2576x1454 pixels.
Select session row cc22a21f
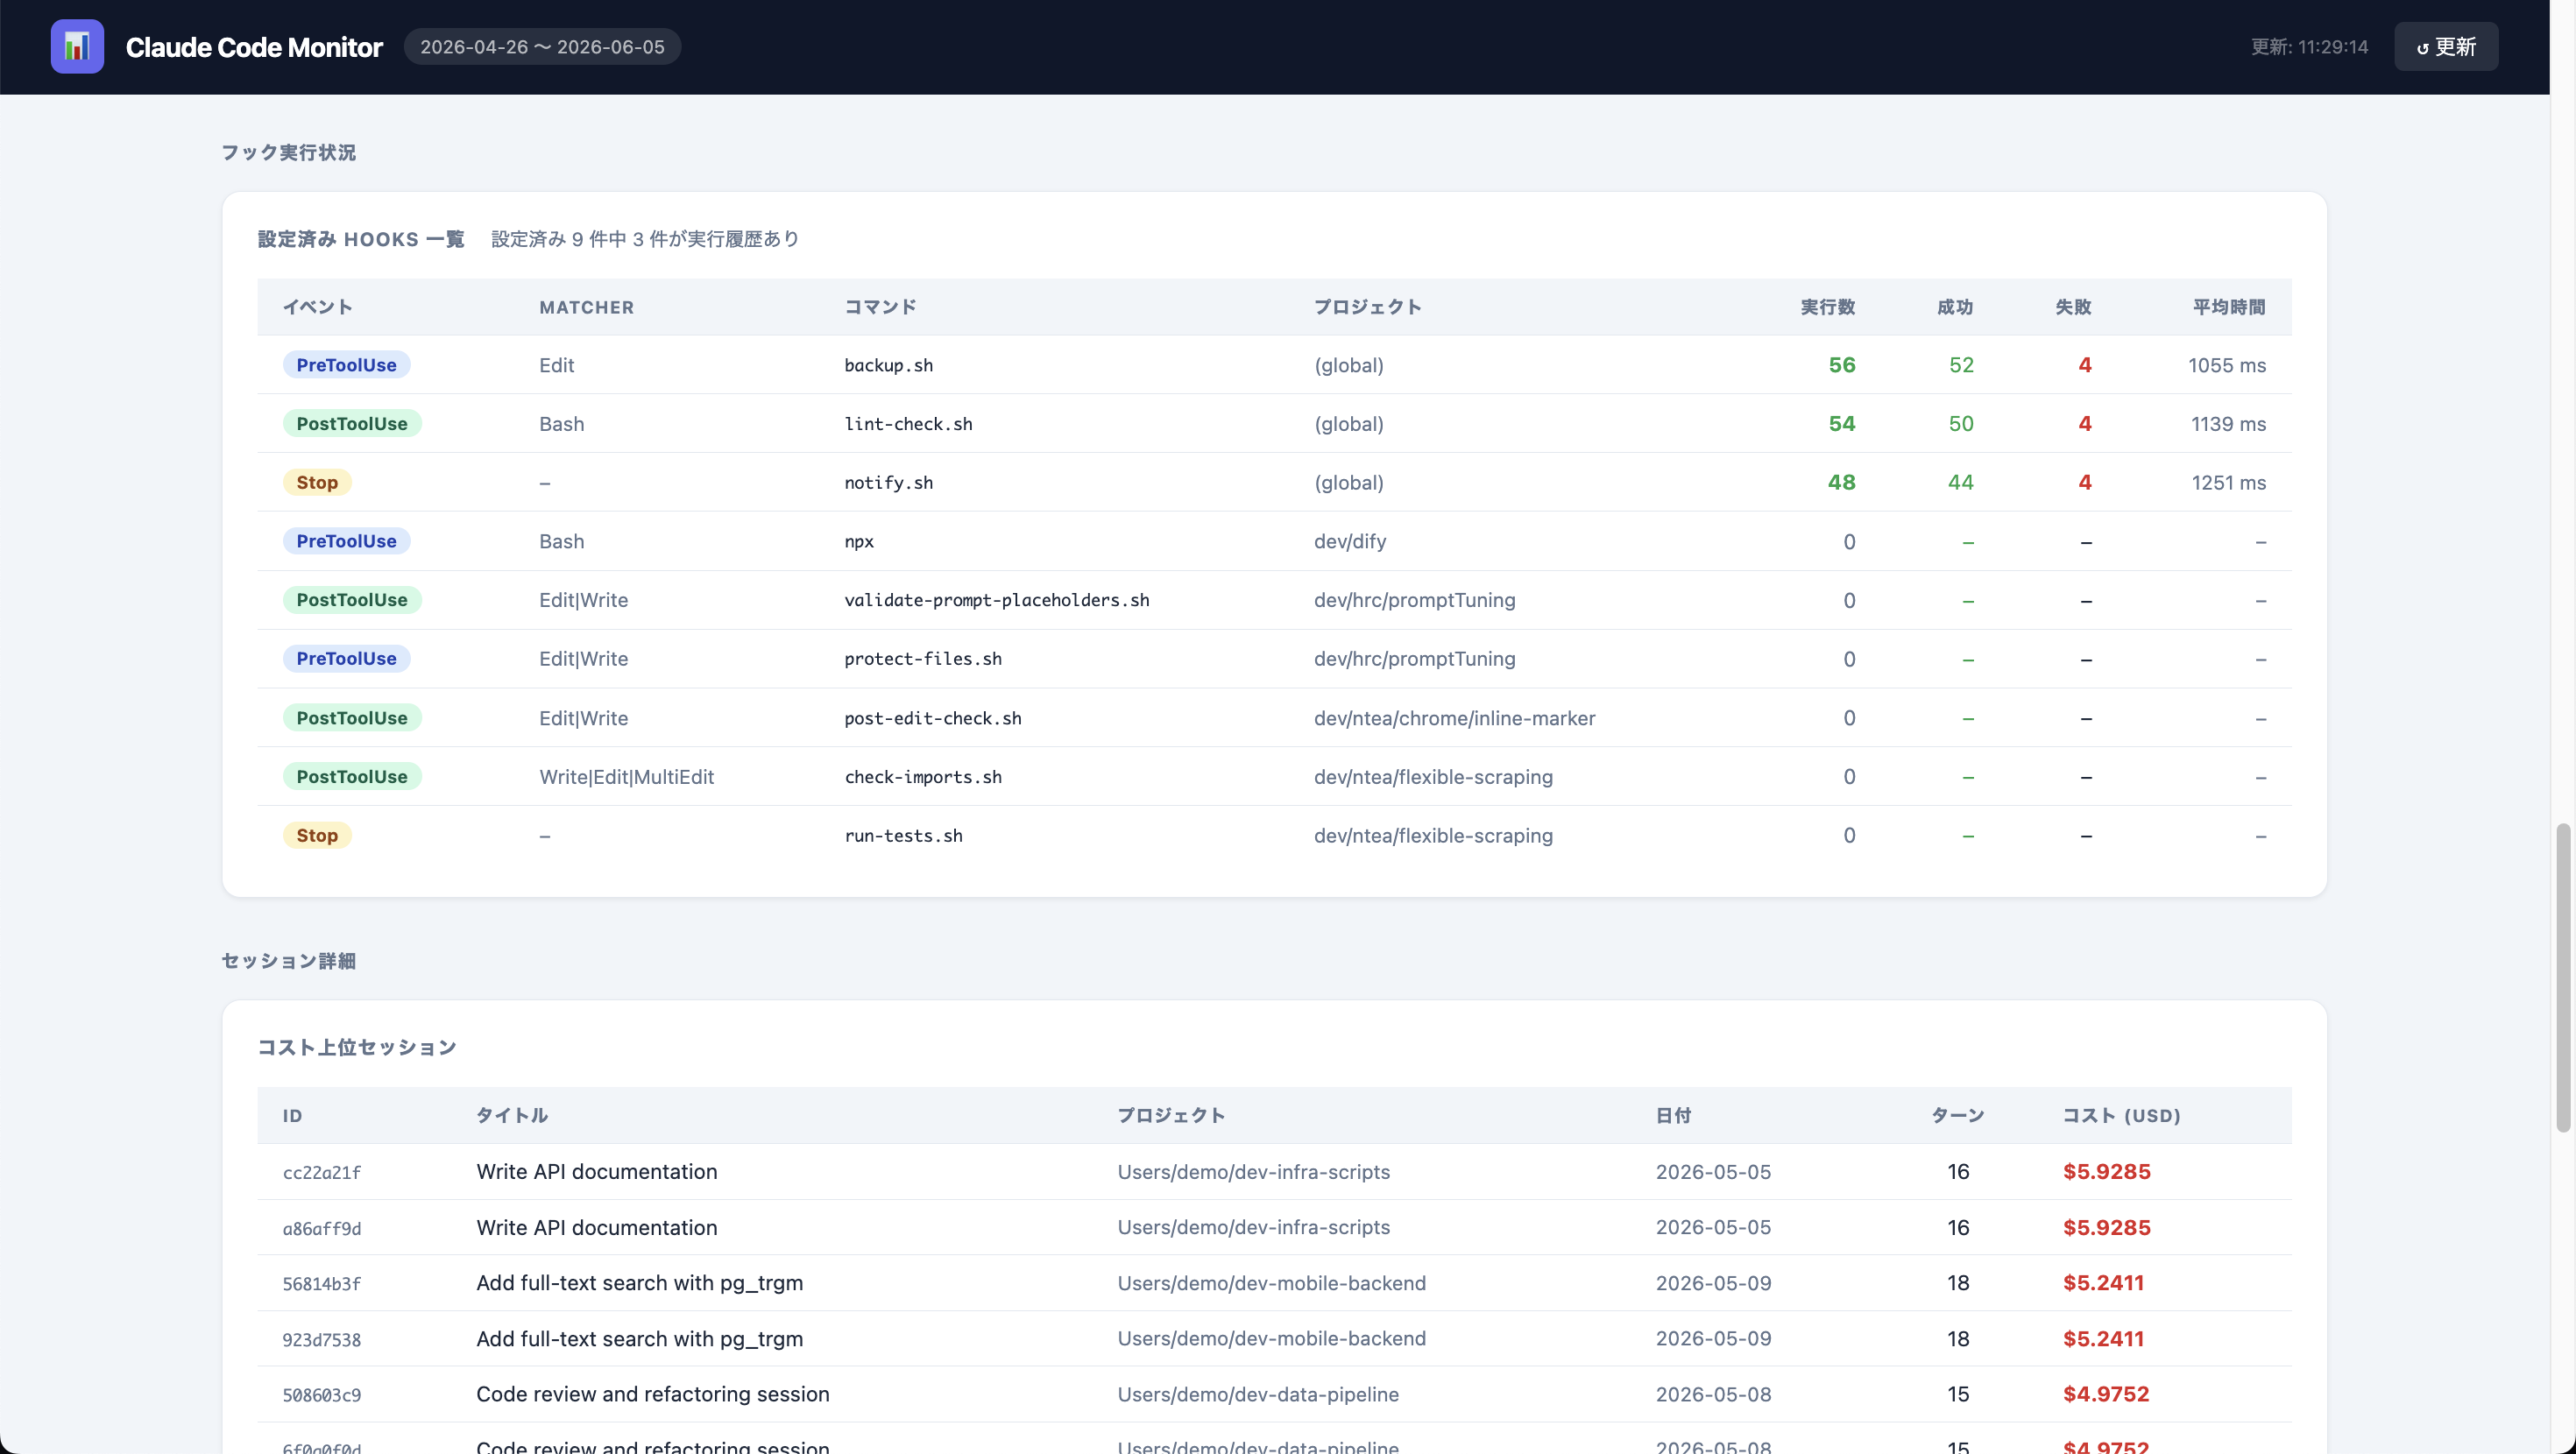[x=1274, y=1172]
